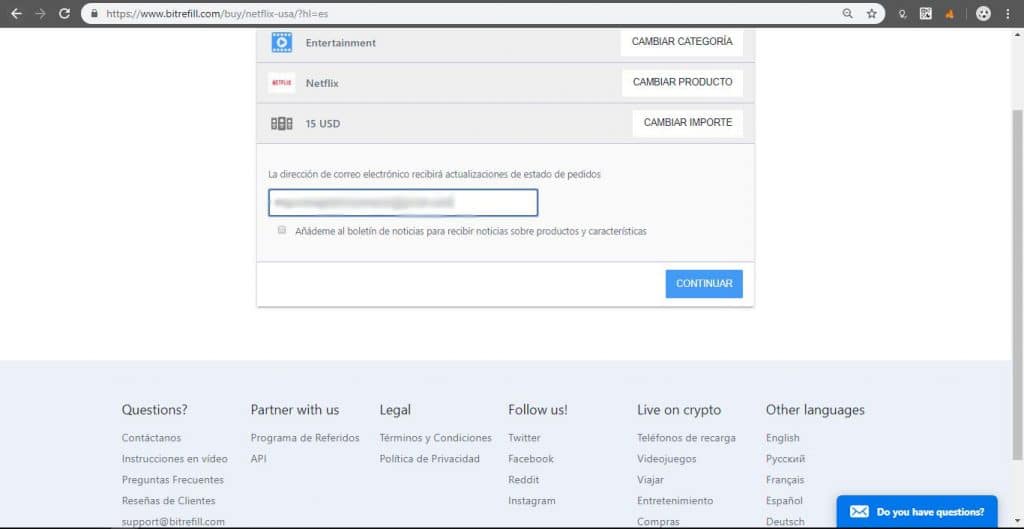Click CAMBIAR PRODUCTO button
This screenshot has width=1024, height=529.
click(x=682, y=82)
